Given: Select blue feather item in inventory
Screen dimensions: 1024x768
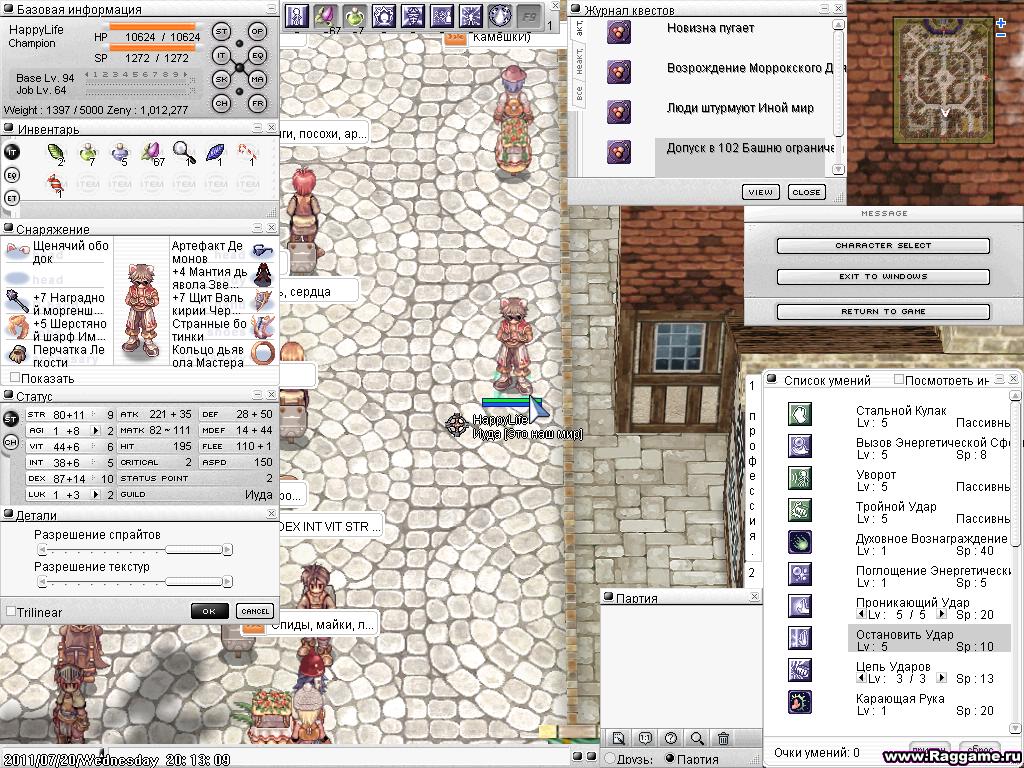Looking at the screenshot, I should [x=215, y=153].
